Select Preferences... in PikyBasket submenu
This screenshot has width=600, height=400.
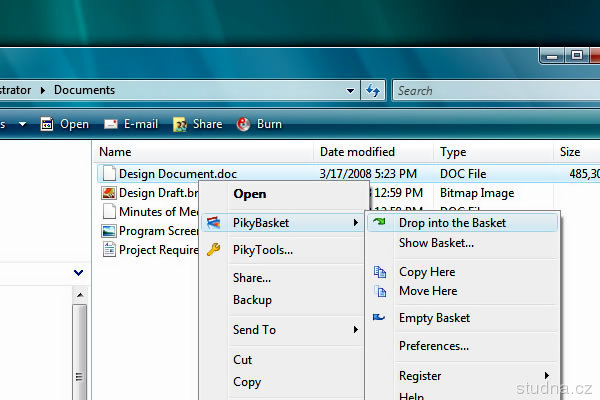433,346
